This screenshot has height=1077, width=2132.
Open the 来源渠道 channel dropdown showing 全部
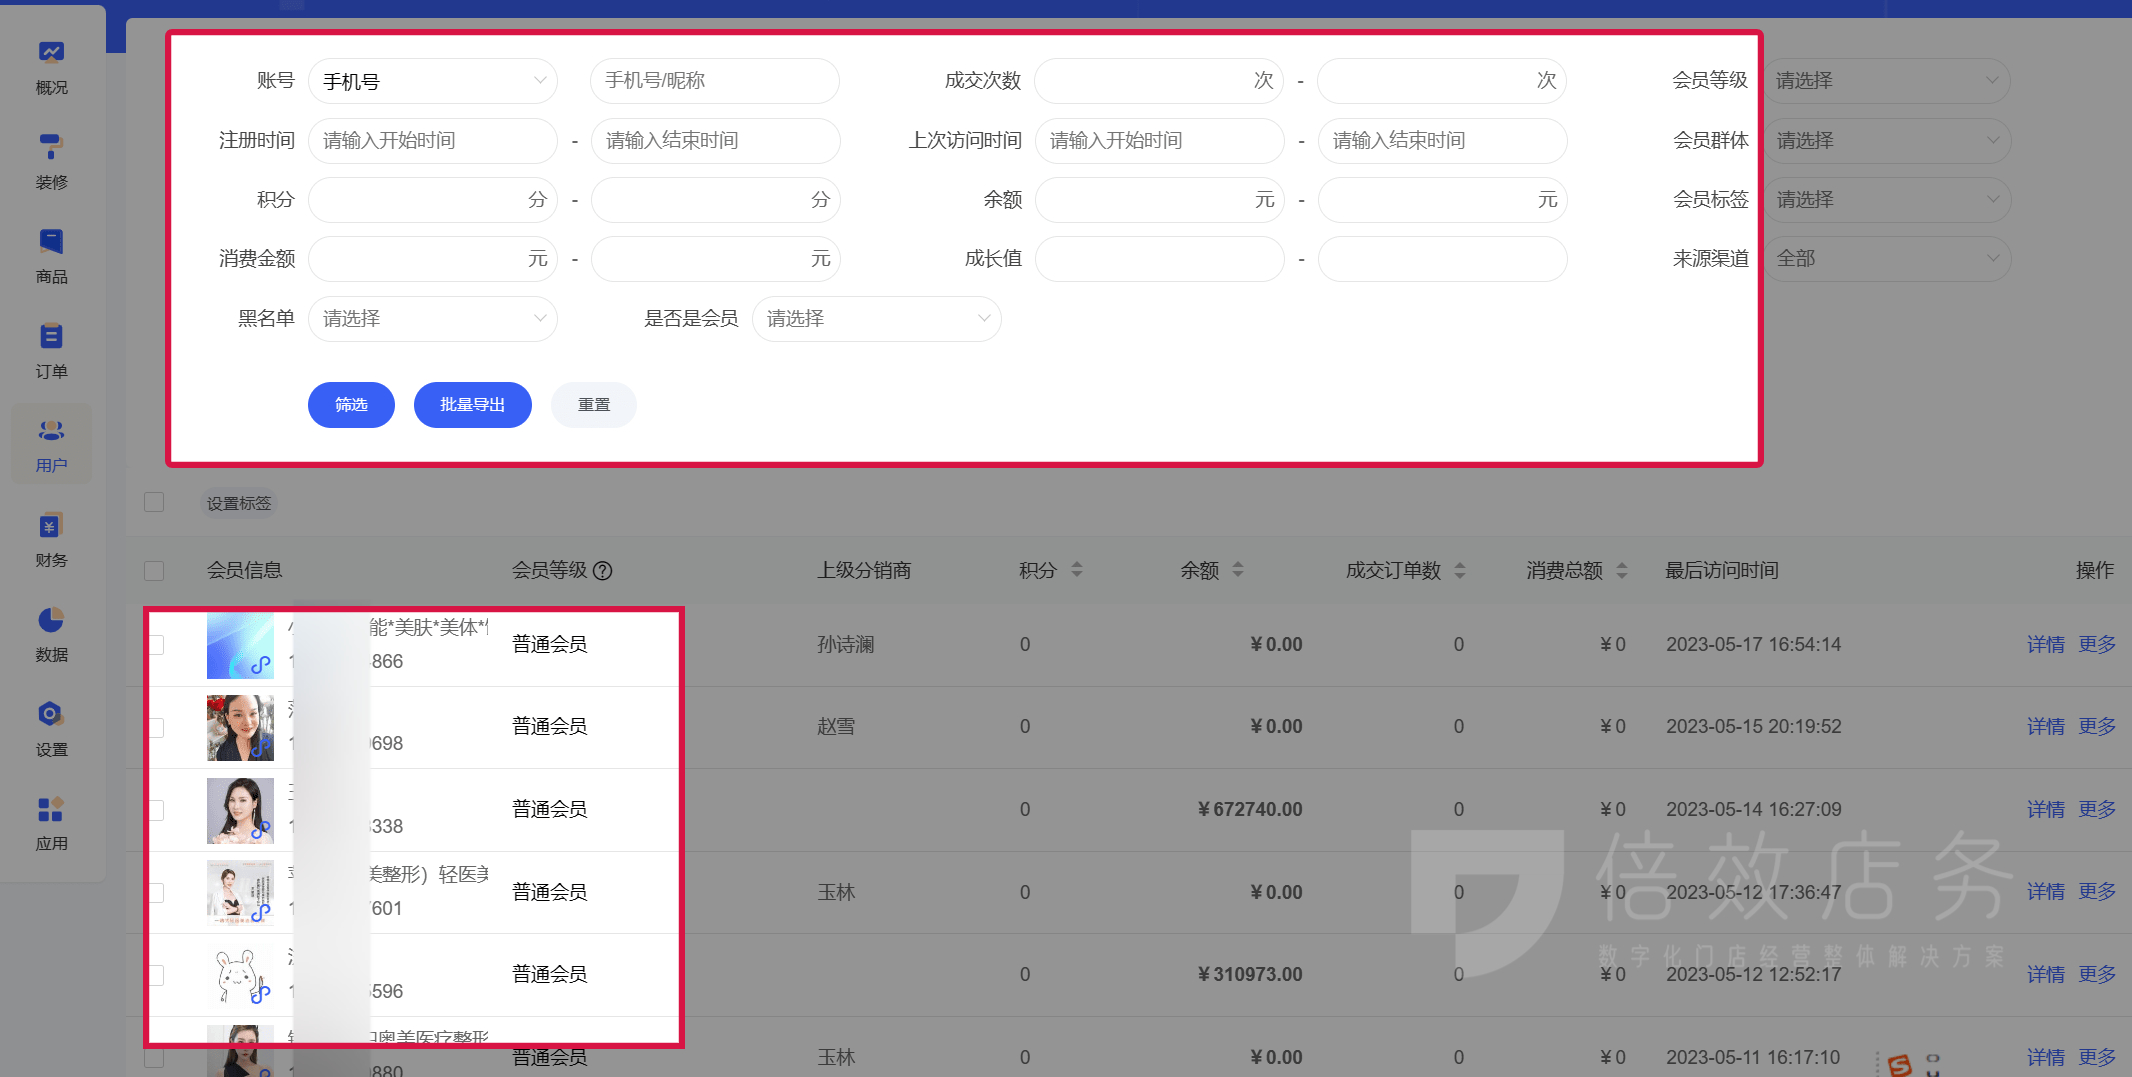point(1886,258)
